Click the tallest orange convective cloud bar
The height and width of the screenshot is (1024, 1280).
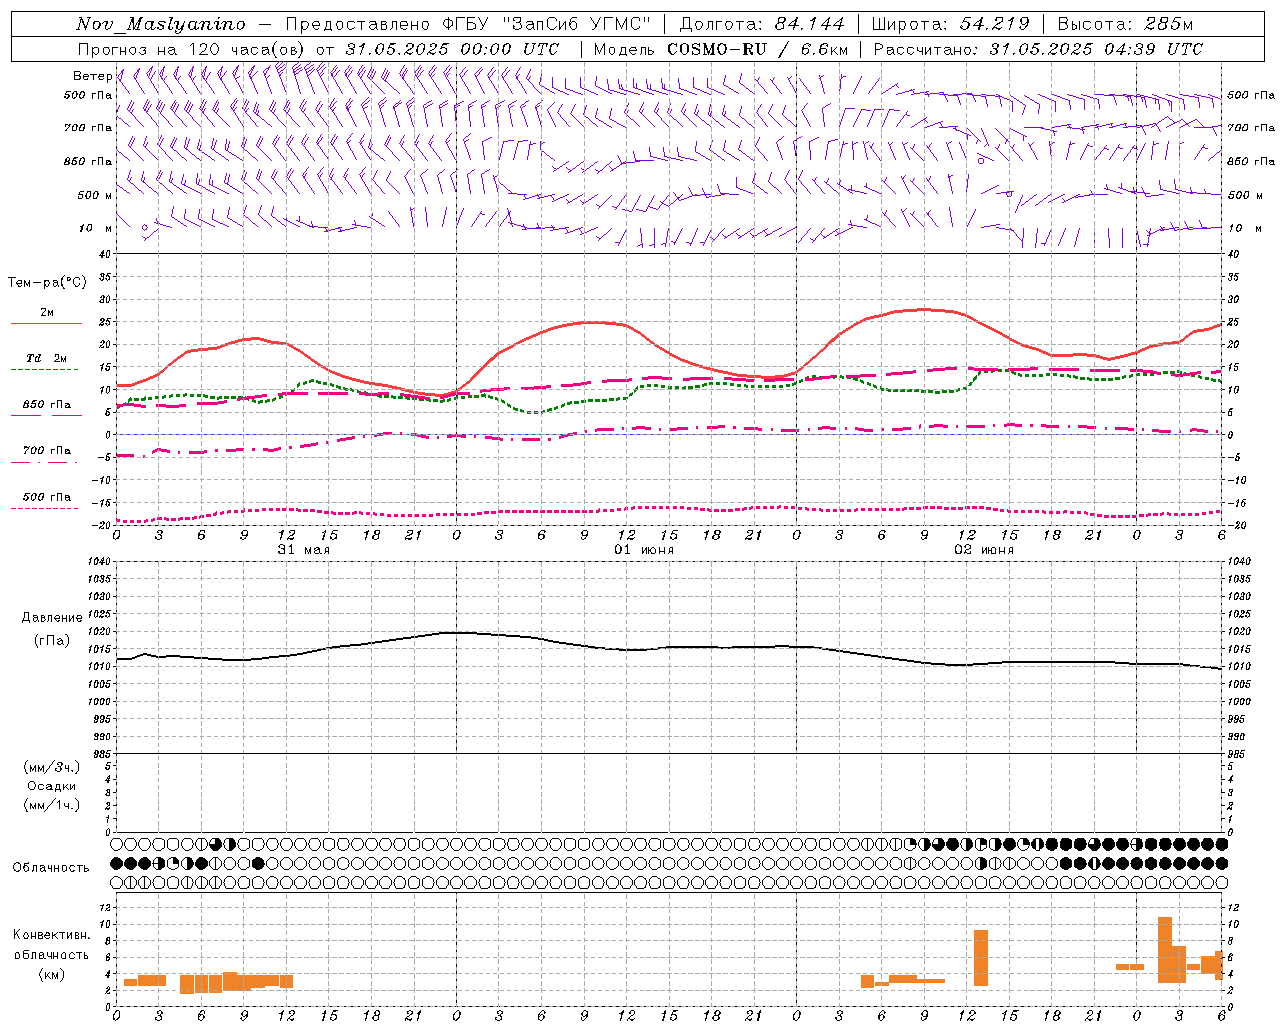coord(1165,949)
